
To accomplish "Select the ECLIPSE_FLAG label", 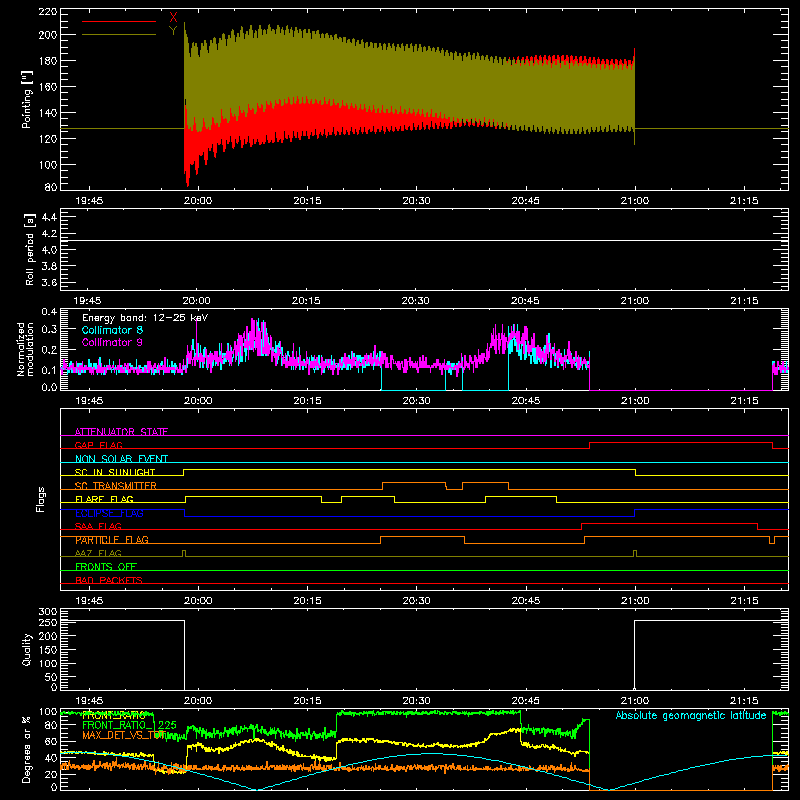I will point(109,513).
